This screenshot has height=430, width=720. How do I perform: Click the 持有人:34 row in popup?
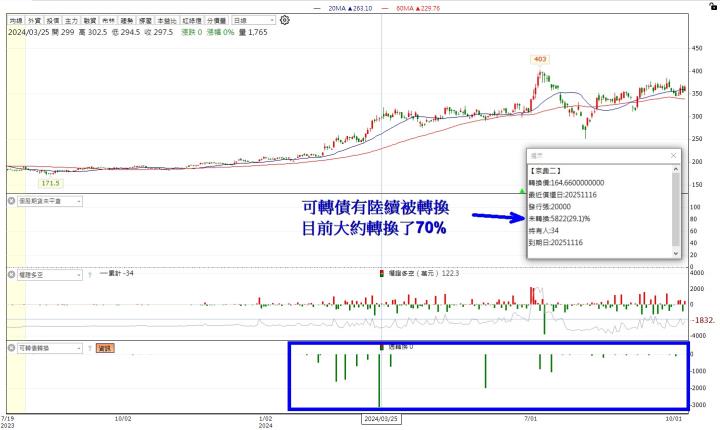pyautogui.click(x=544, y=231)
